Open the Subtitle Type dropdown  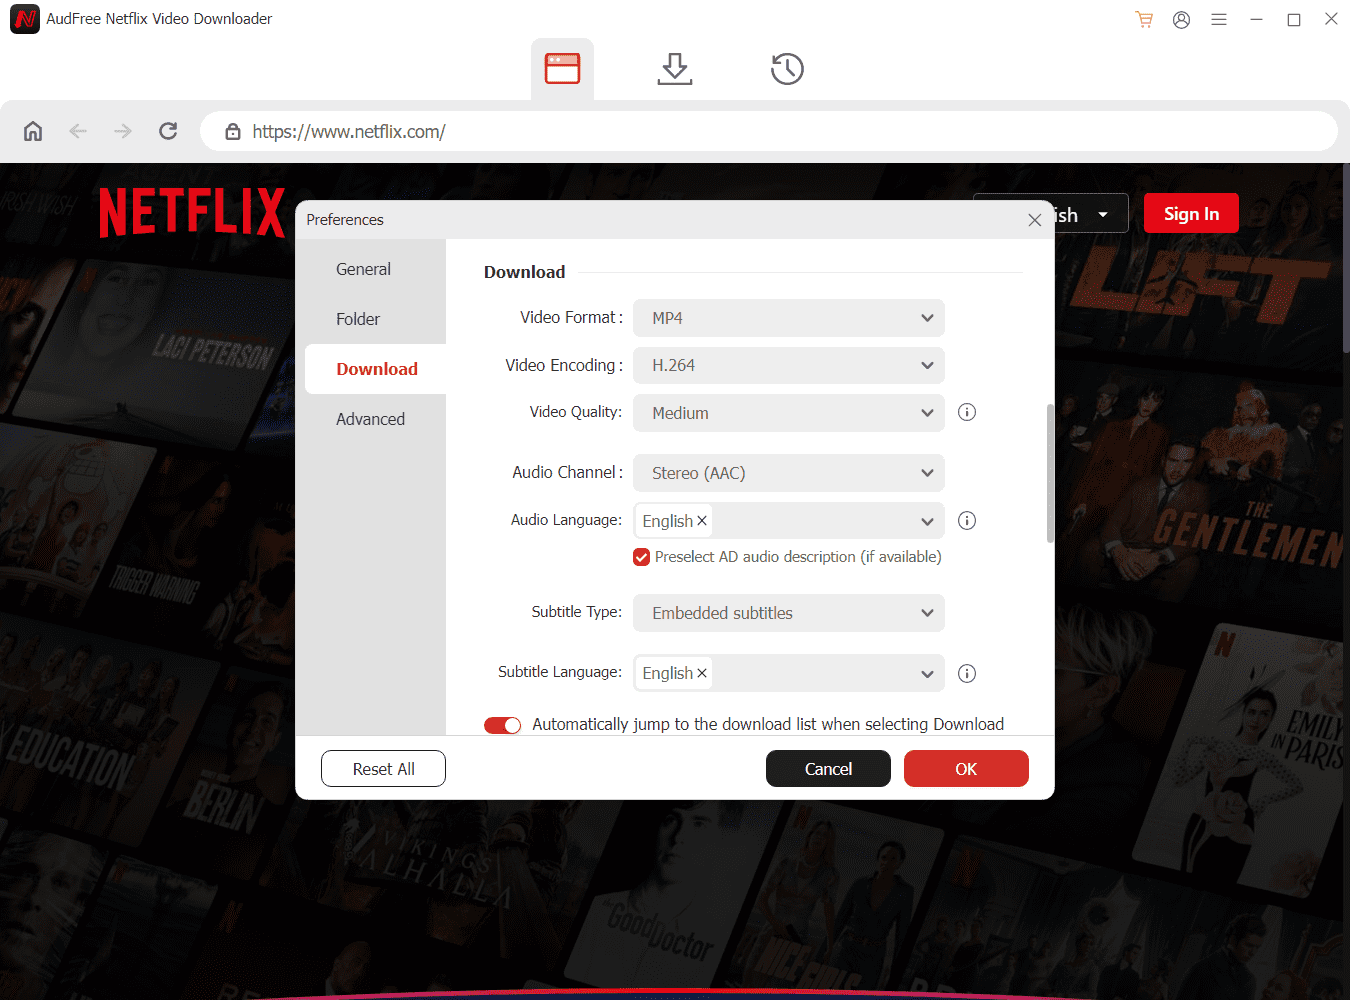tap(789, 613)
